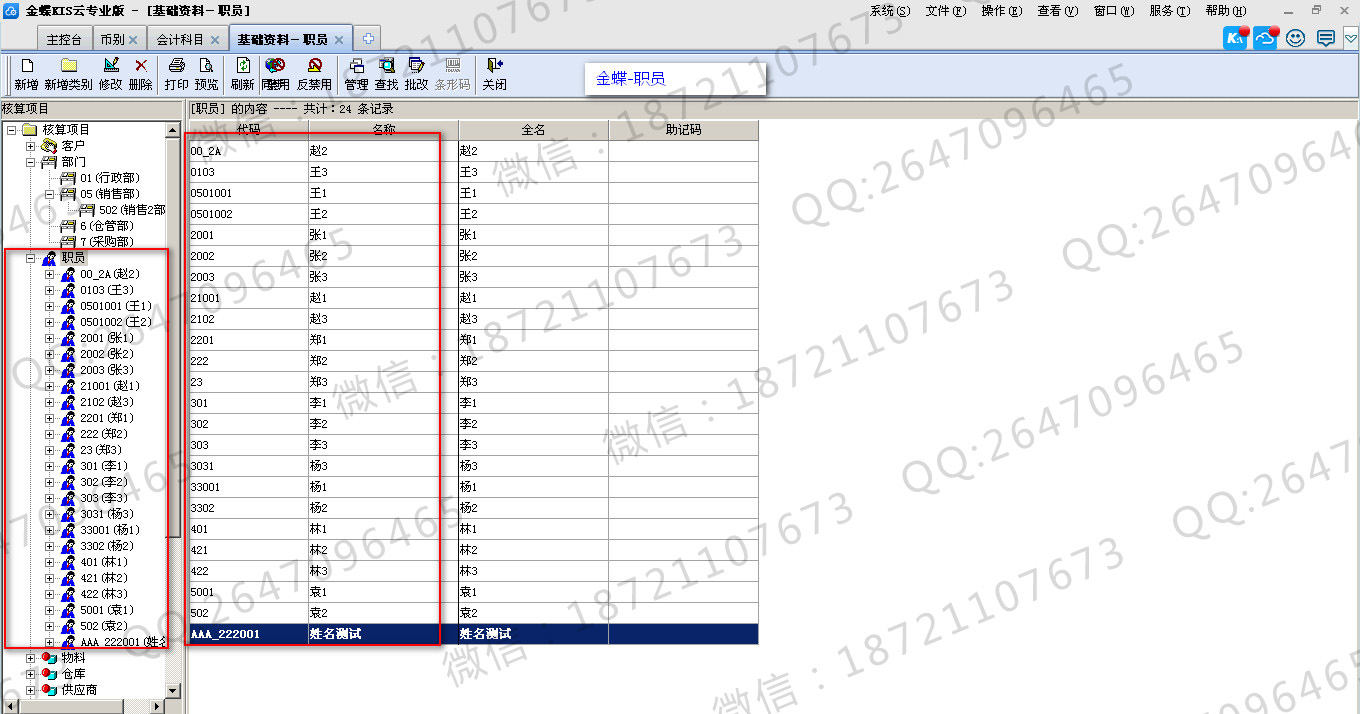The width and height of the screenshot is (1360, 714).
Task: Select the row with code 2201 in table
Action: coord(248,340)
